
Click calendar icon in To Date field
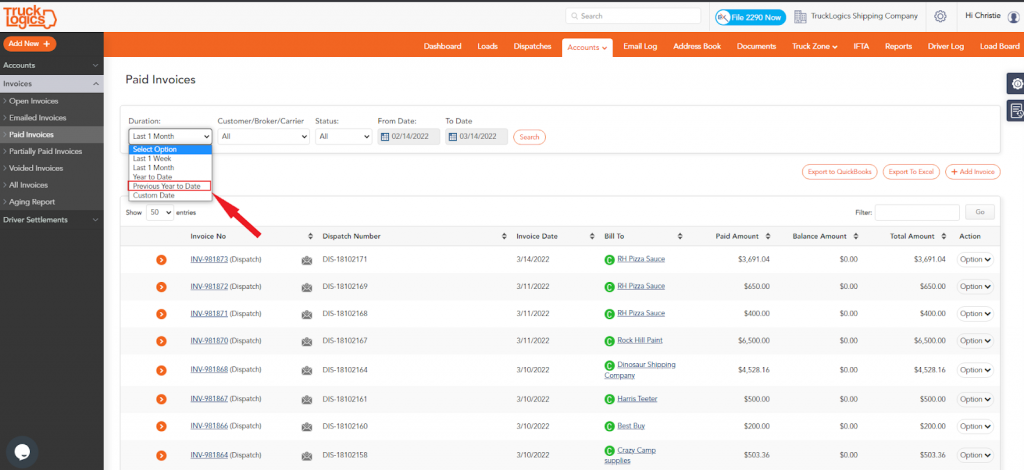[453, 137]
